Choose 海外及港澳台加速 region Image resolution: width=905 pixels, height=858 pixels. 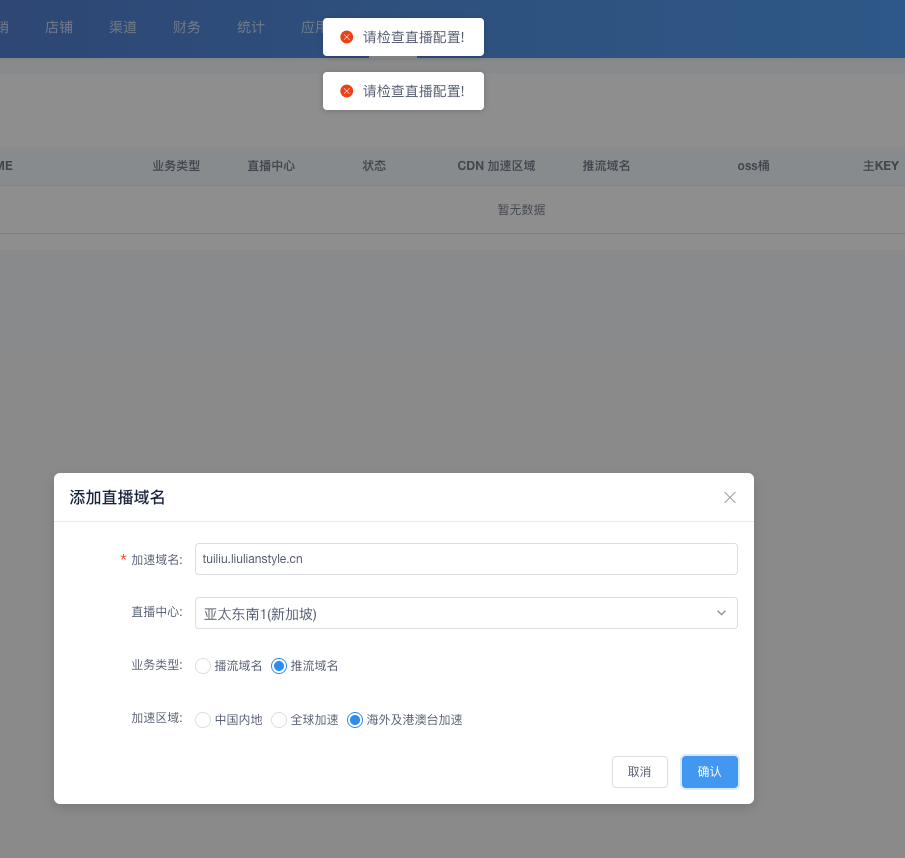click(405, 720)
